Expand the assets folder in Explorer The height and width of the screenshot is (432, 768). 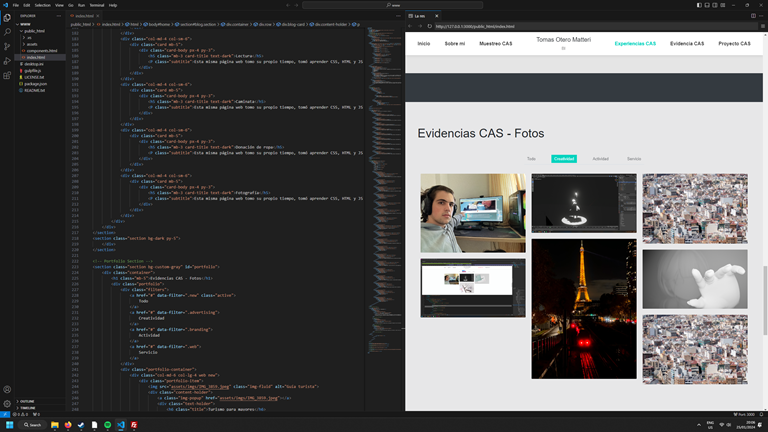tap(32, 44)
